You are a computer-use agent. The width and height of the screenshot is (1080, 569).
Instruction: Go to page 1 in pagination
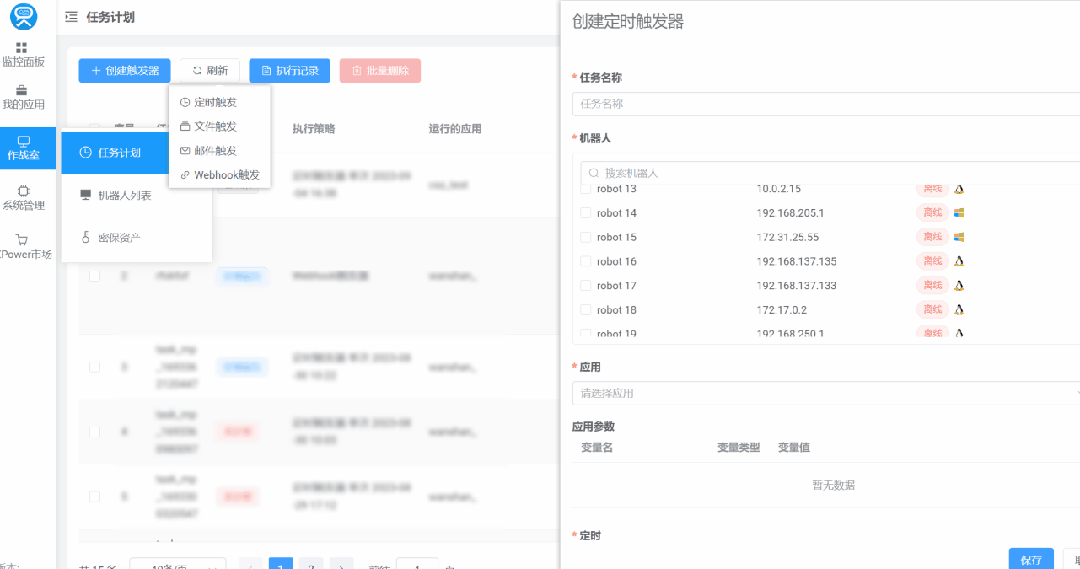(x=280, y=565)
